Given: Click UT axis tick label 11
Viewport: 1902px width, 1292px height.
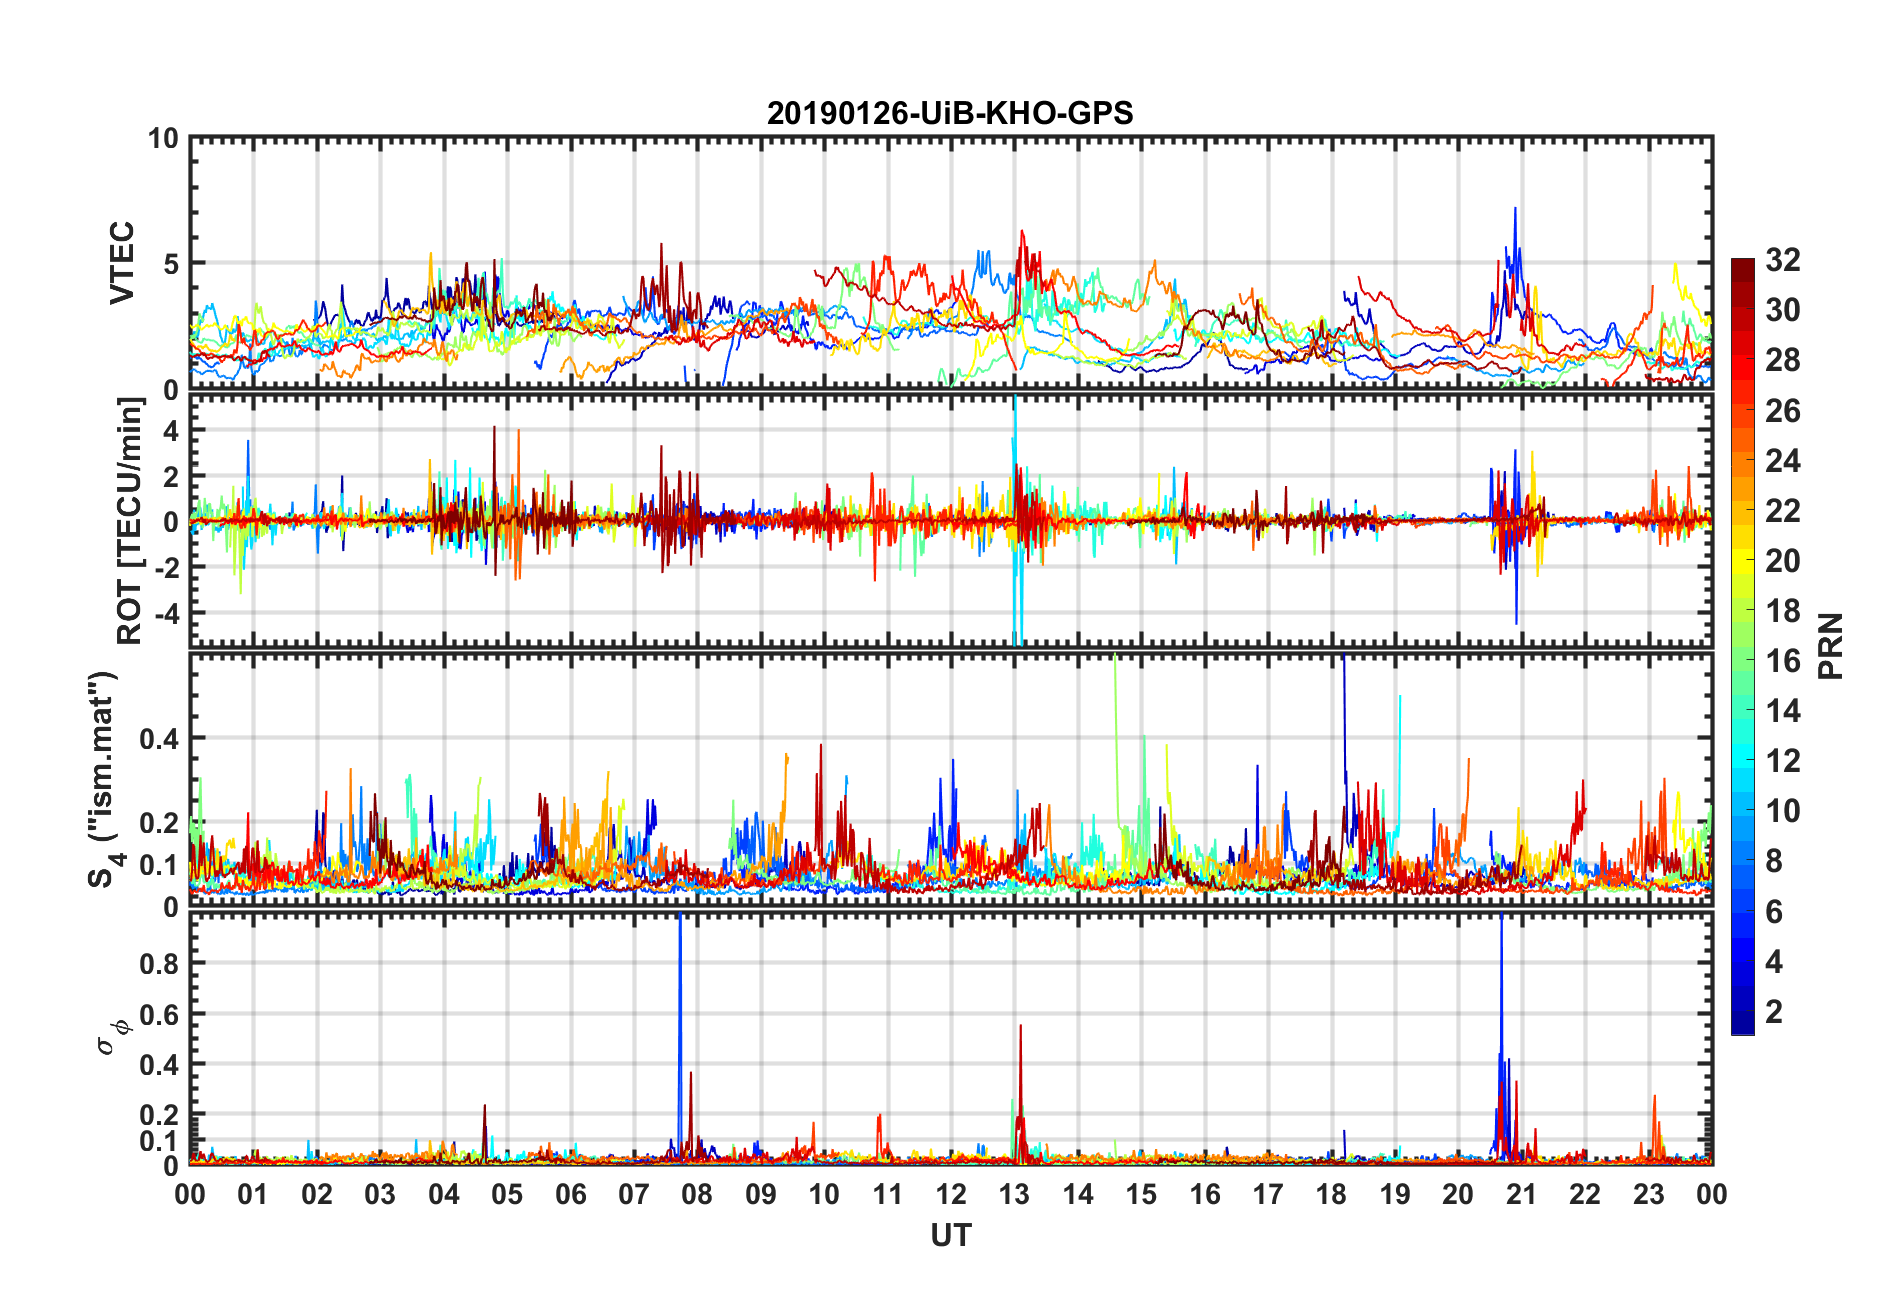Looking at the screenshot, I should [888, 1194].
